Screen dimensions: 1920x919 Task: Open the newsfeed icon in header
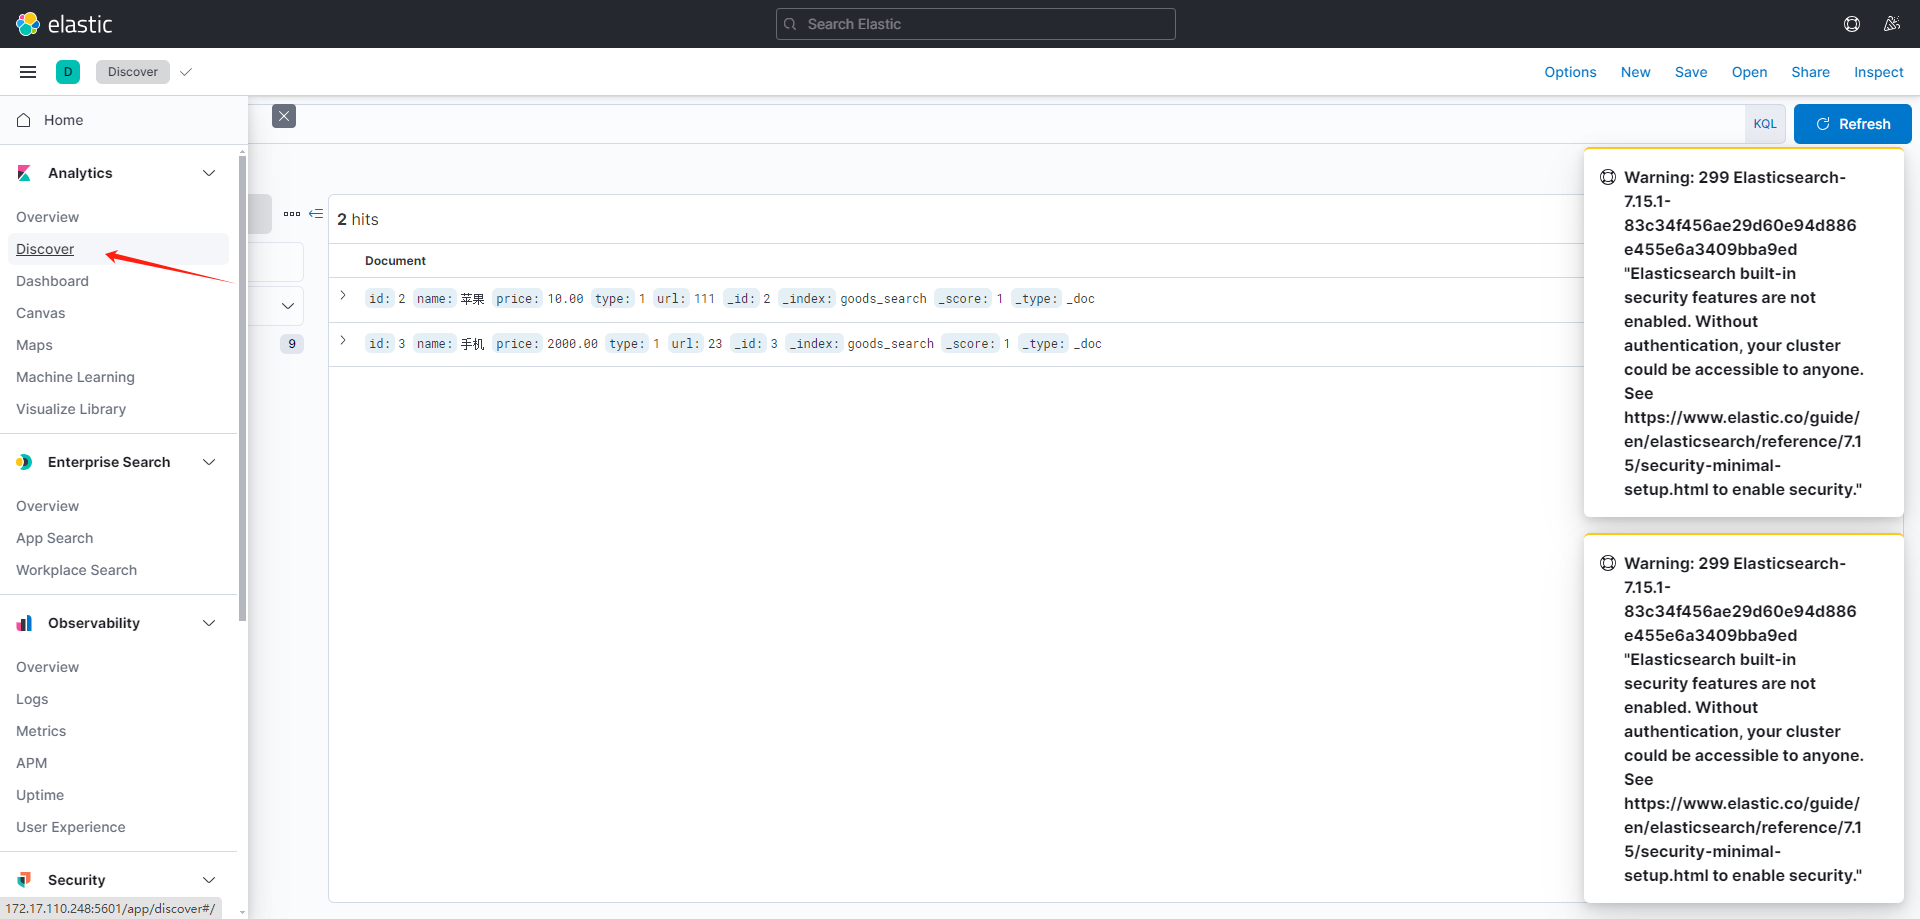1892,24
